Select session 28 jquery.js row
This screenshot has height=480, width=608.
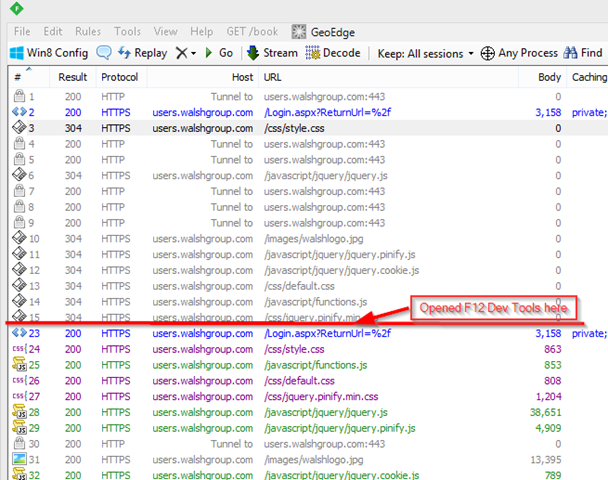[300, 412]
